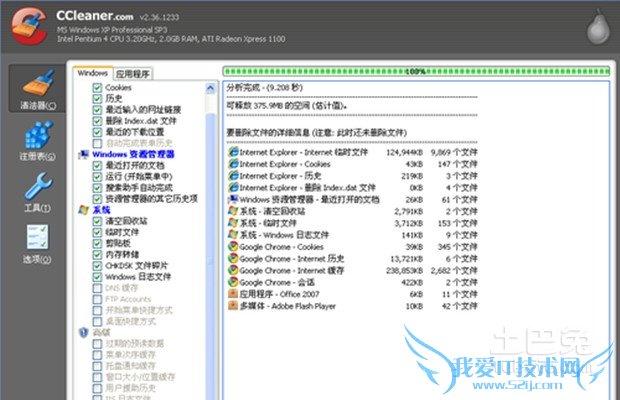Click the CCleaner.com title text
This screenshot has width=620, height=400.
click(95, 16)
